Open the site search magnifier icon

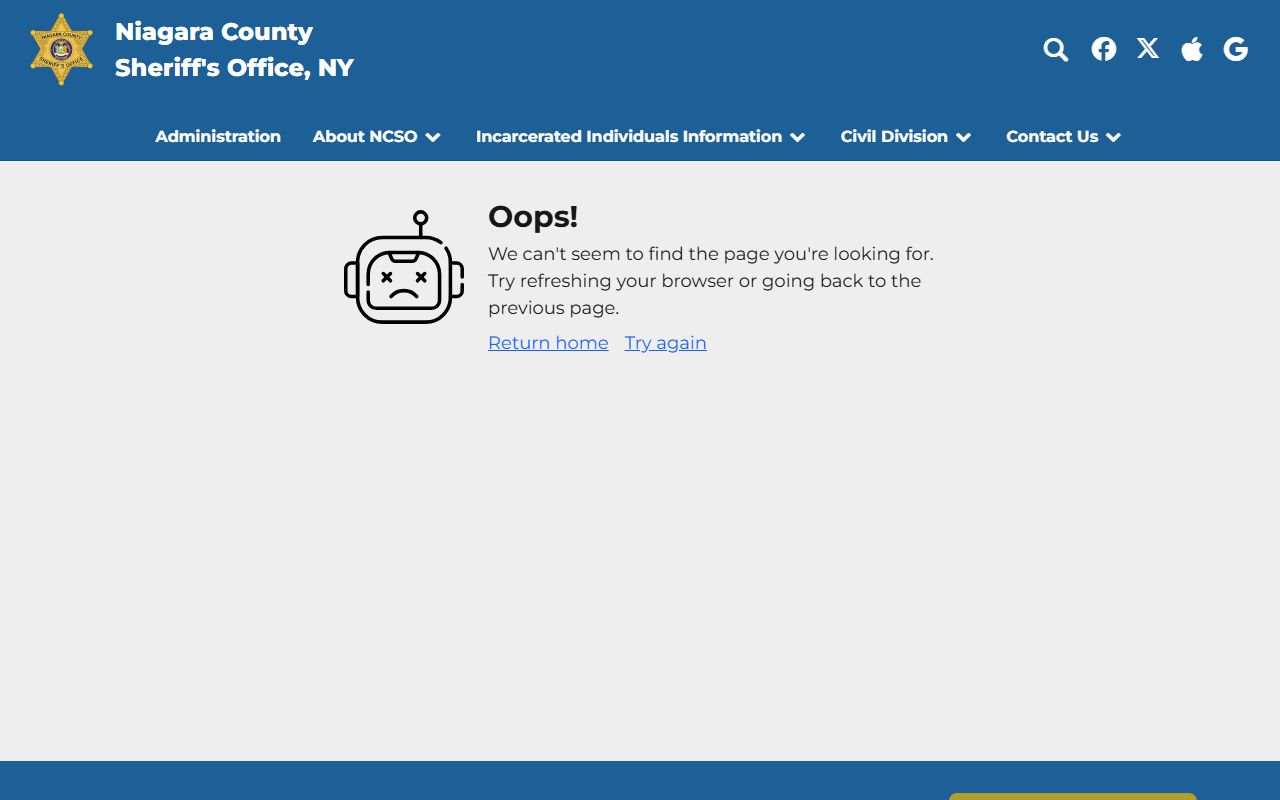(1056, 49)
